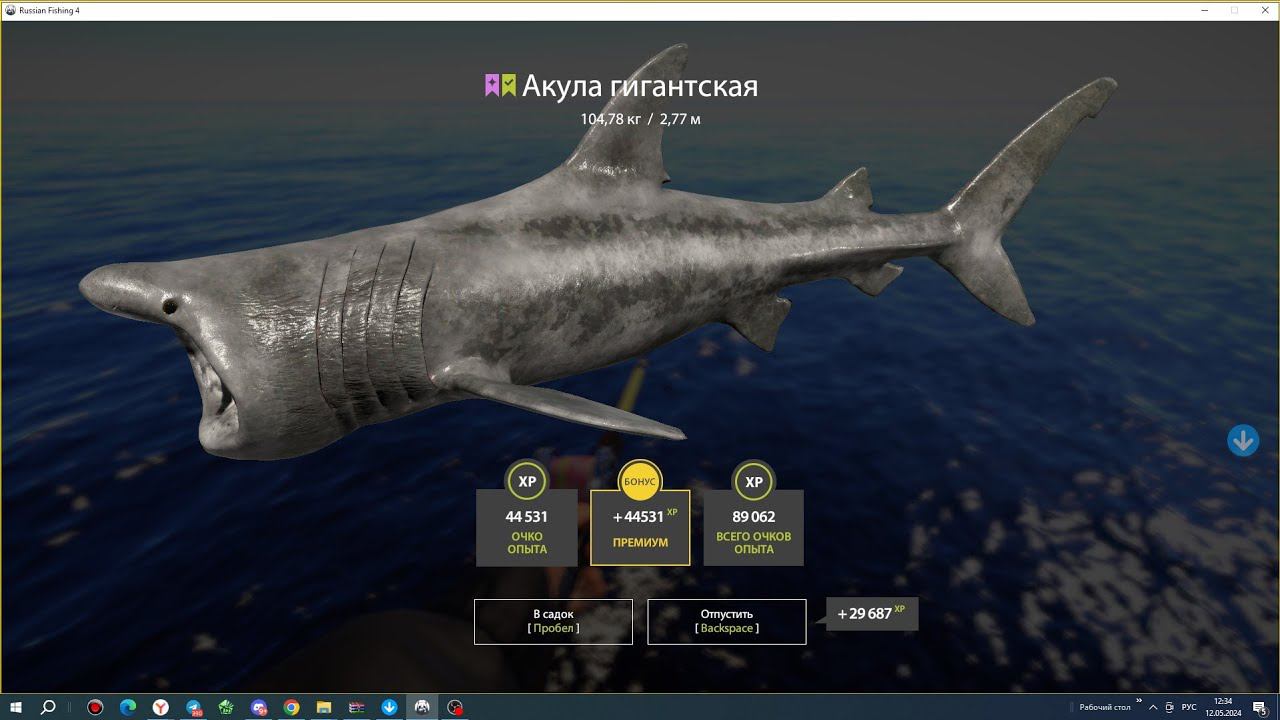Open File Explorer from the taskbar
Viewport: 1280px width, 720px height.
tap(324, 707)
